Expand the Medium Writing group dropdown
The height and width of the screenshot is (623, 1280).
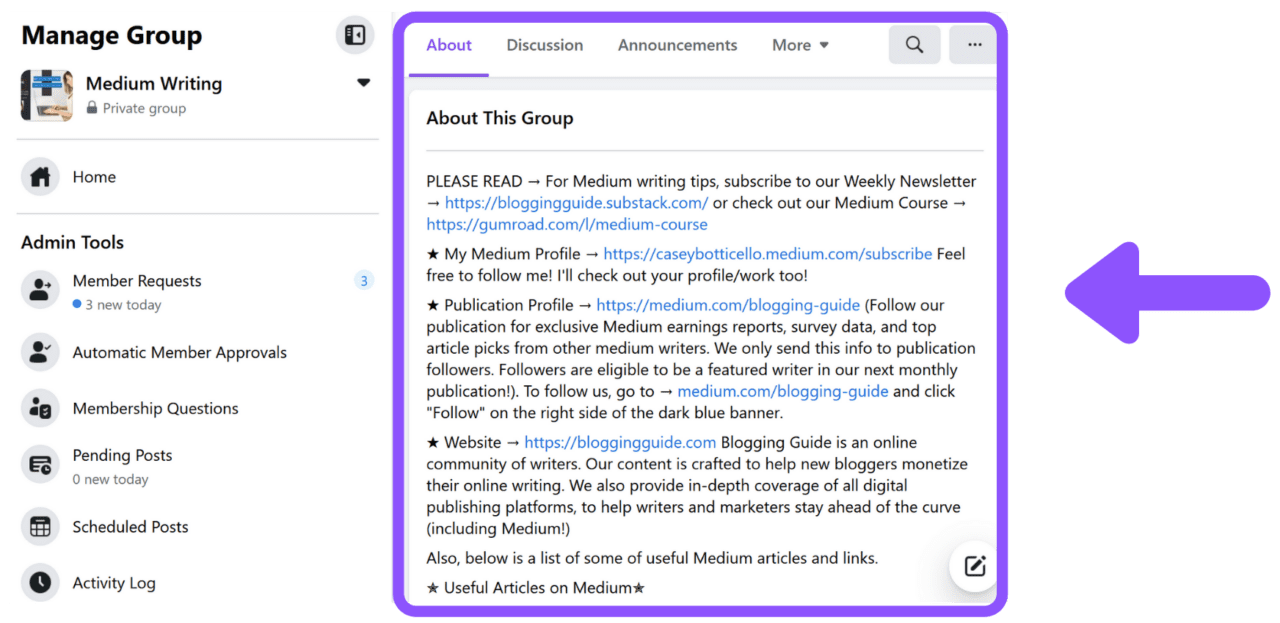tap(363, 83)
